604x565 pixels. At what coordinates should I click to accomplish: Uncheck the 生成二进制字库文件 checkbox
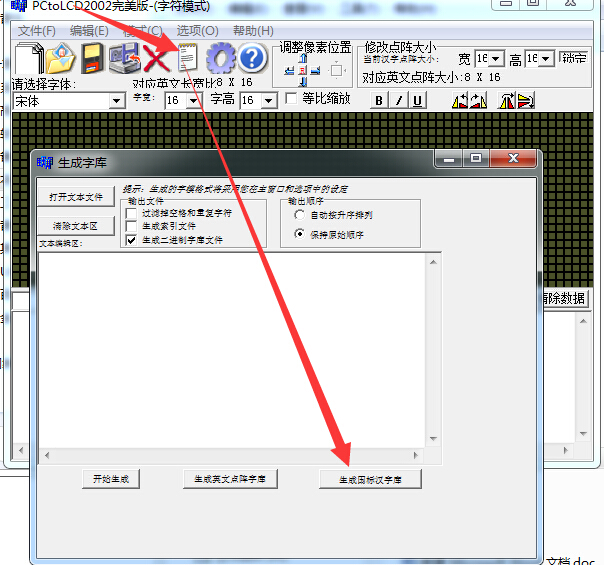click(x=132, y=240)
